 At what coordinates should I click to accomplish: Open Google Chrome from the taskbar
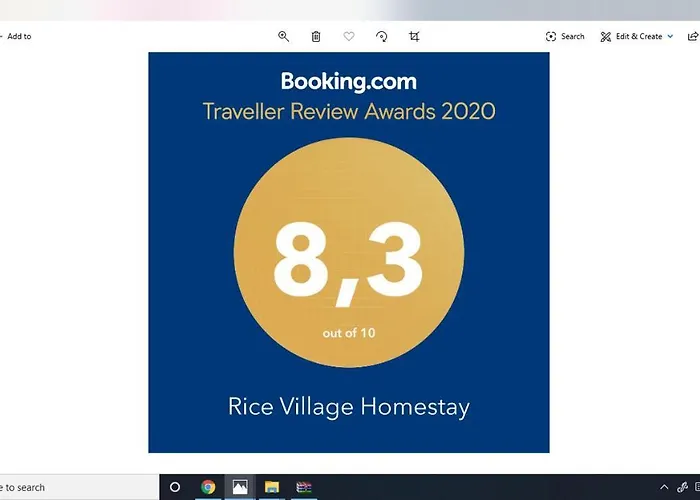coord(208,487)
